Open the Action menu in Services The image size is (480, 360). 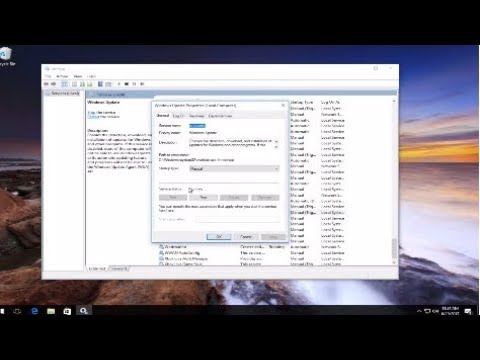[x=62, y=76]
